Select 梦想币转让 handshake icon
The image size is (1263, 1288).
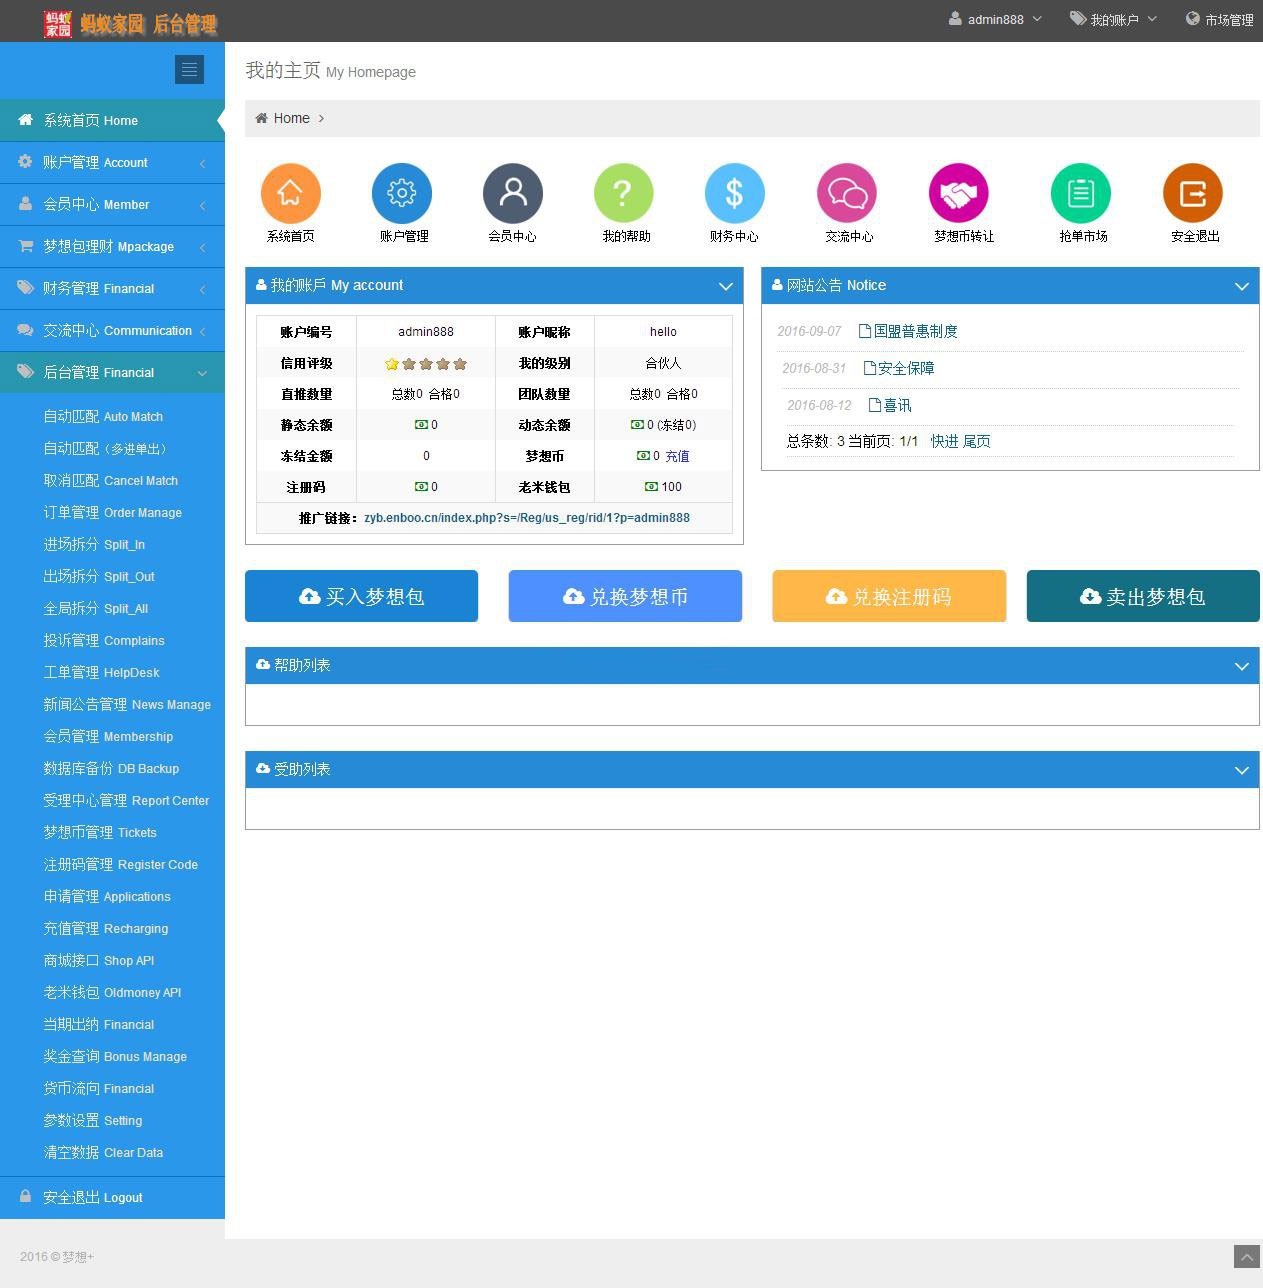click(958, 192)
